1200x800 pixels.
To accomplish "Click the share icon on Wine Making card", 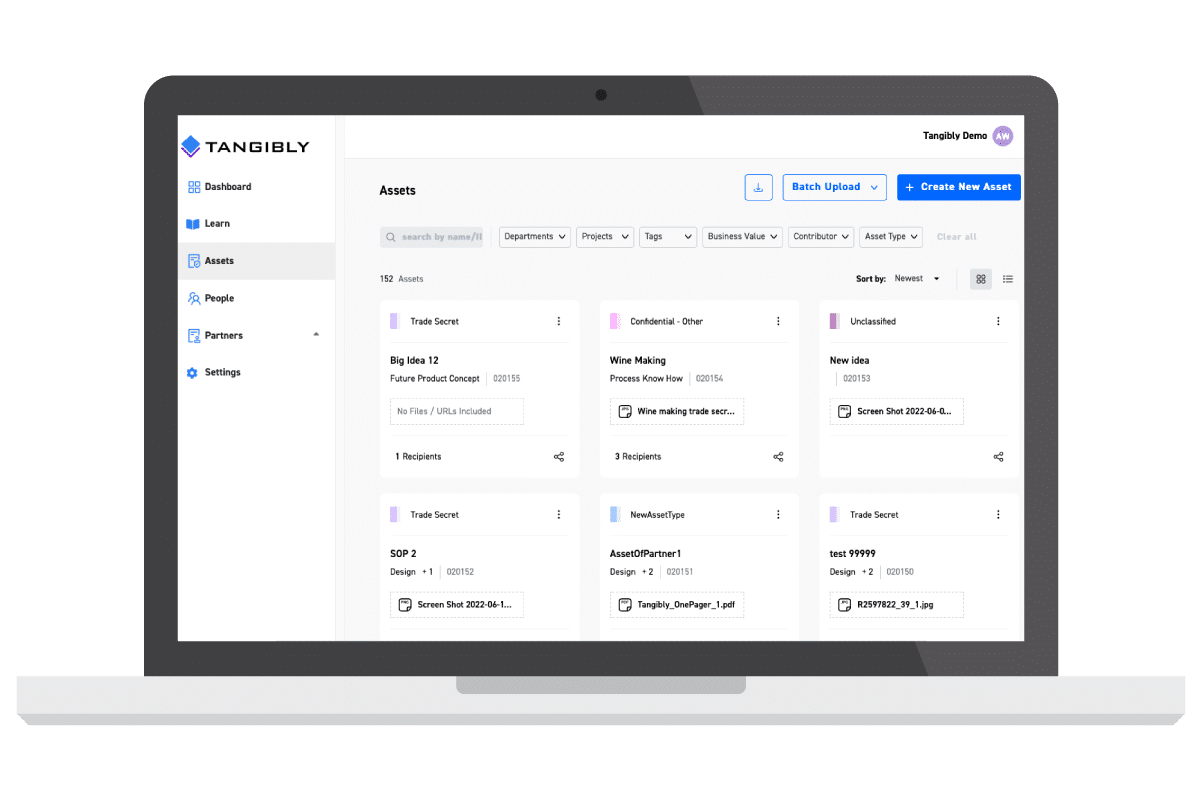I will point(778,456).
